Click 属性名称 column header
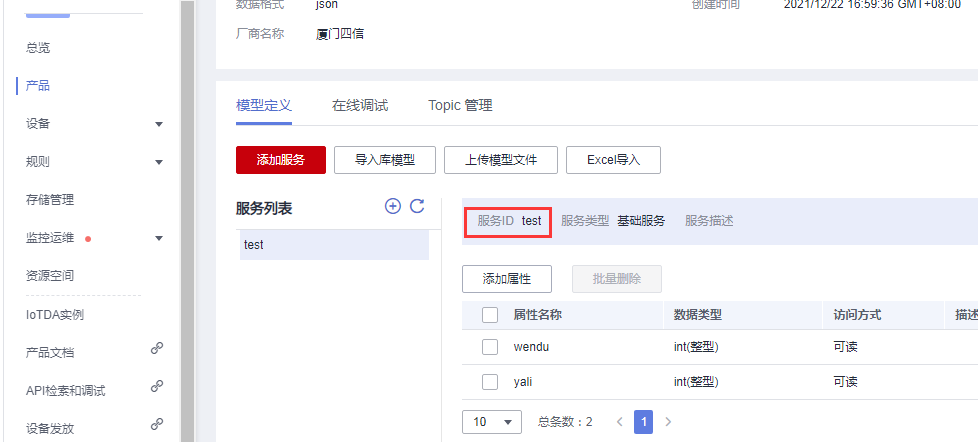 click(538, 315)
